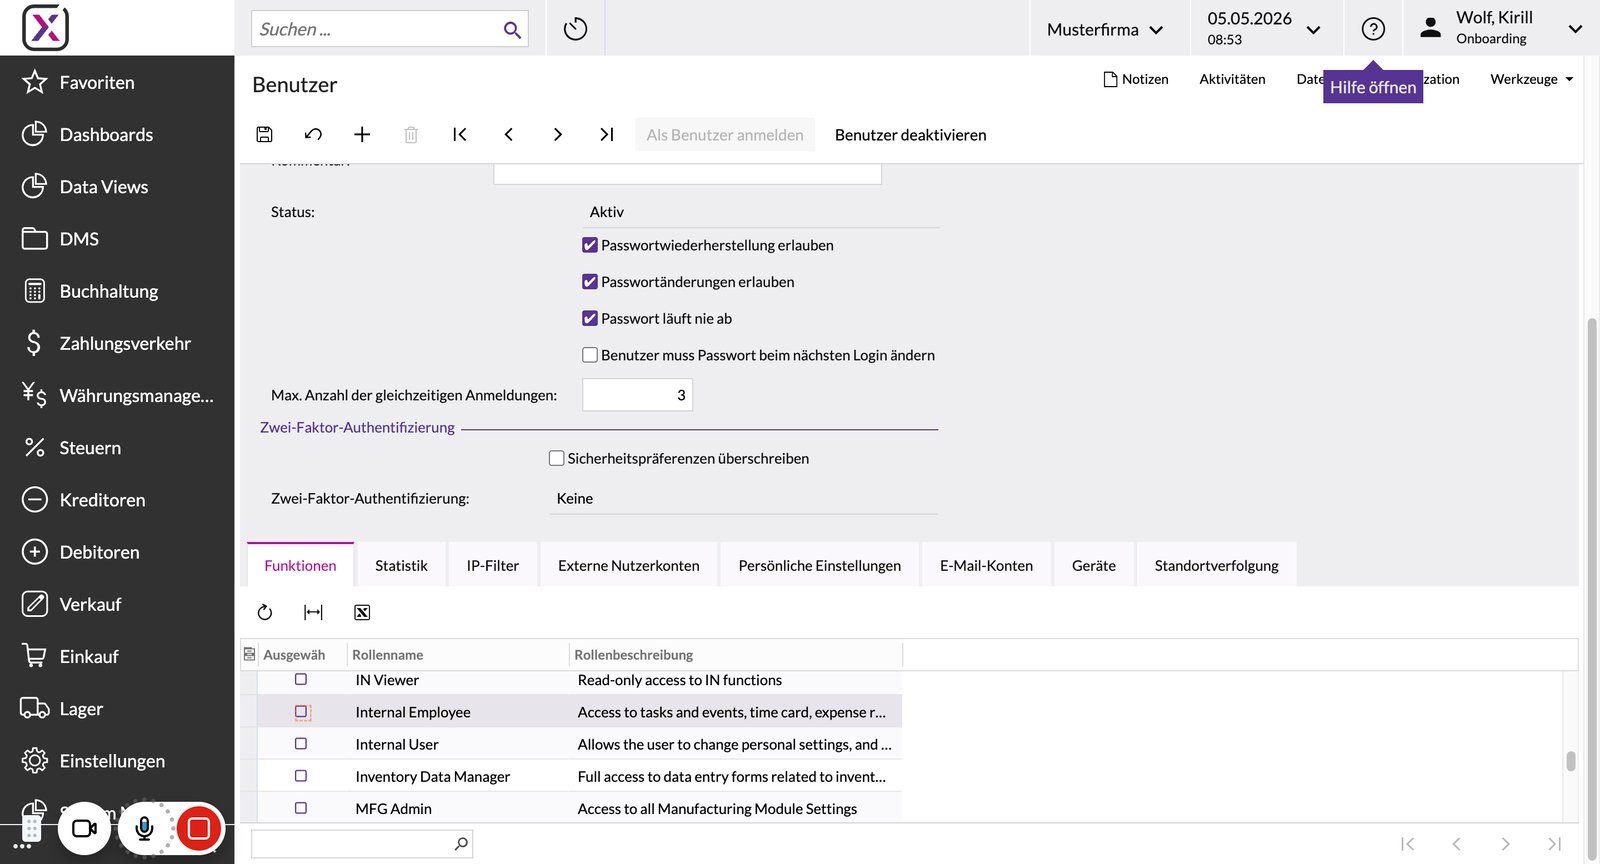The width and height of the screenshot is (1600, 864).
Task: Toggle Passwort läuft nie ab
Action: coord(590,318)
